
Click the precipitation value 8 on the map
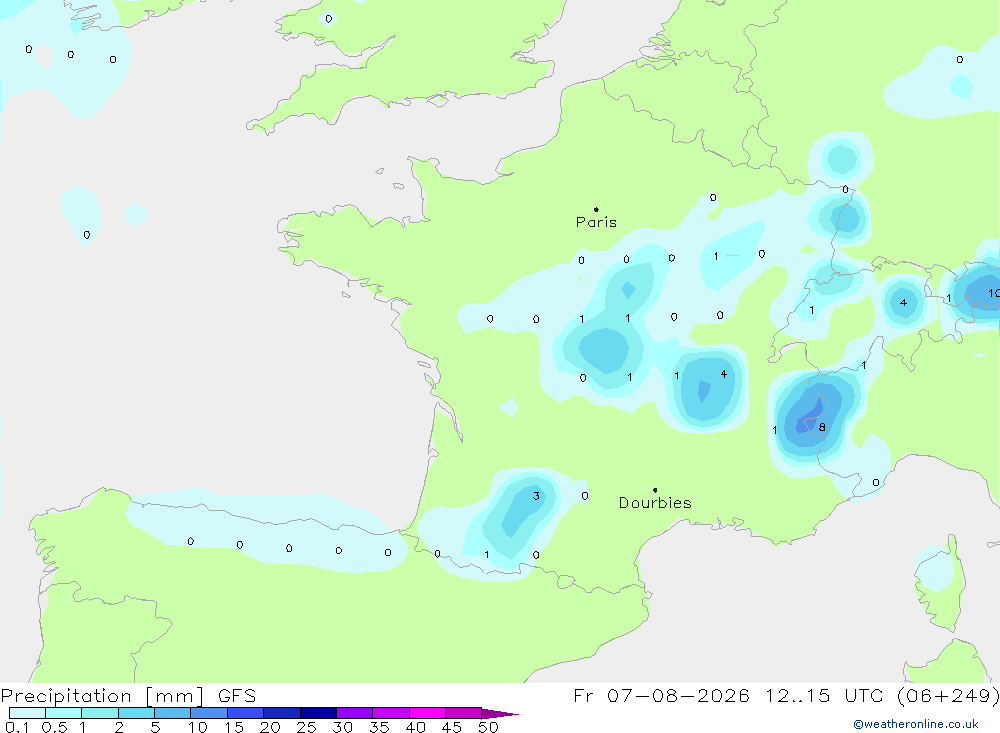coord(822,427)
